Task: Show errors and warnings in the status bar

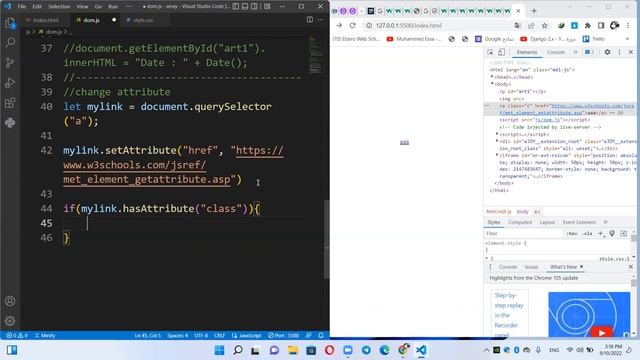Action: point(17,336)
